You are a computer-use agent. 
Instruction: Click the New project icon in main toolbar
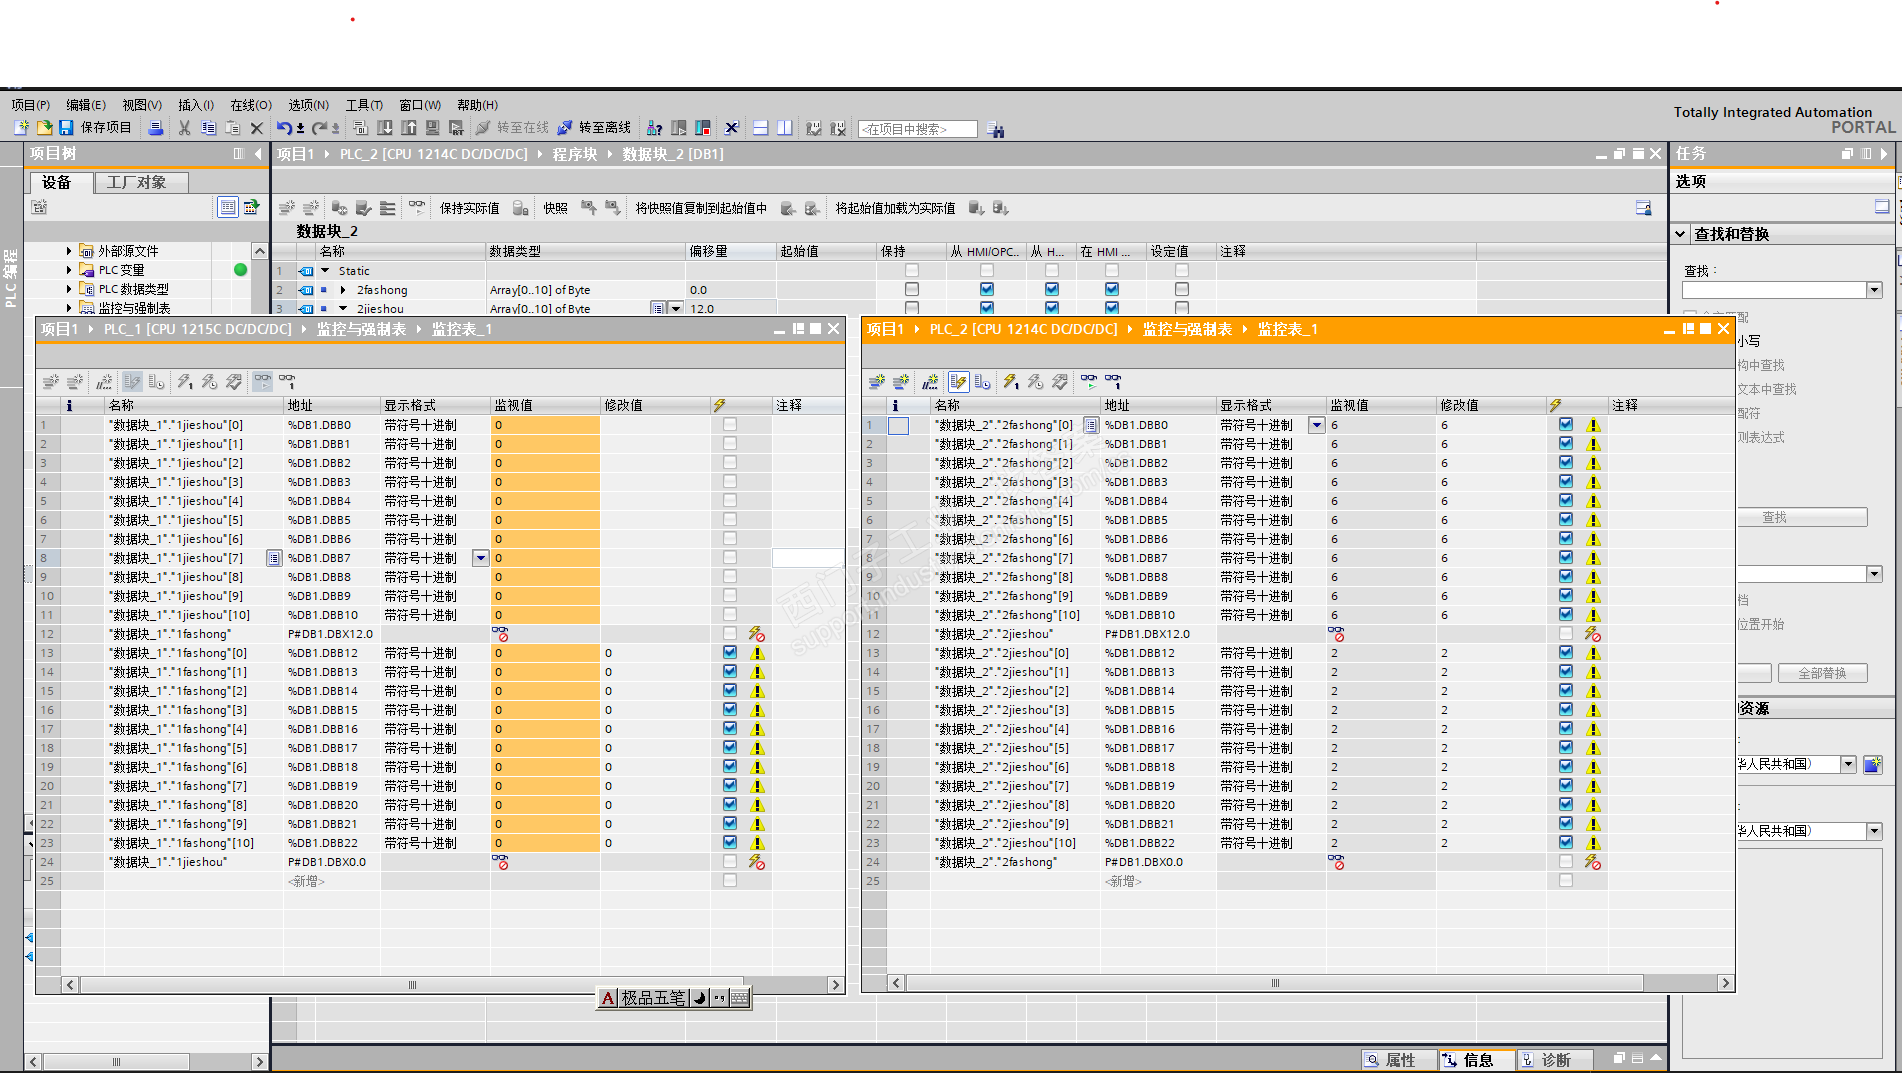tap(21, 128)
